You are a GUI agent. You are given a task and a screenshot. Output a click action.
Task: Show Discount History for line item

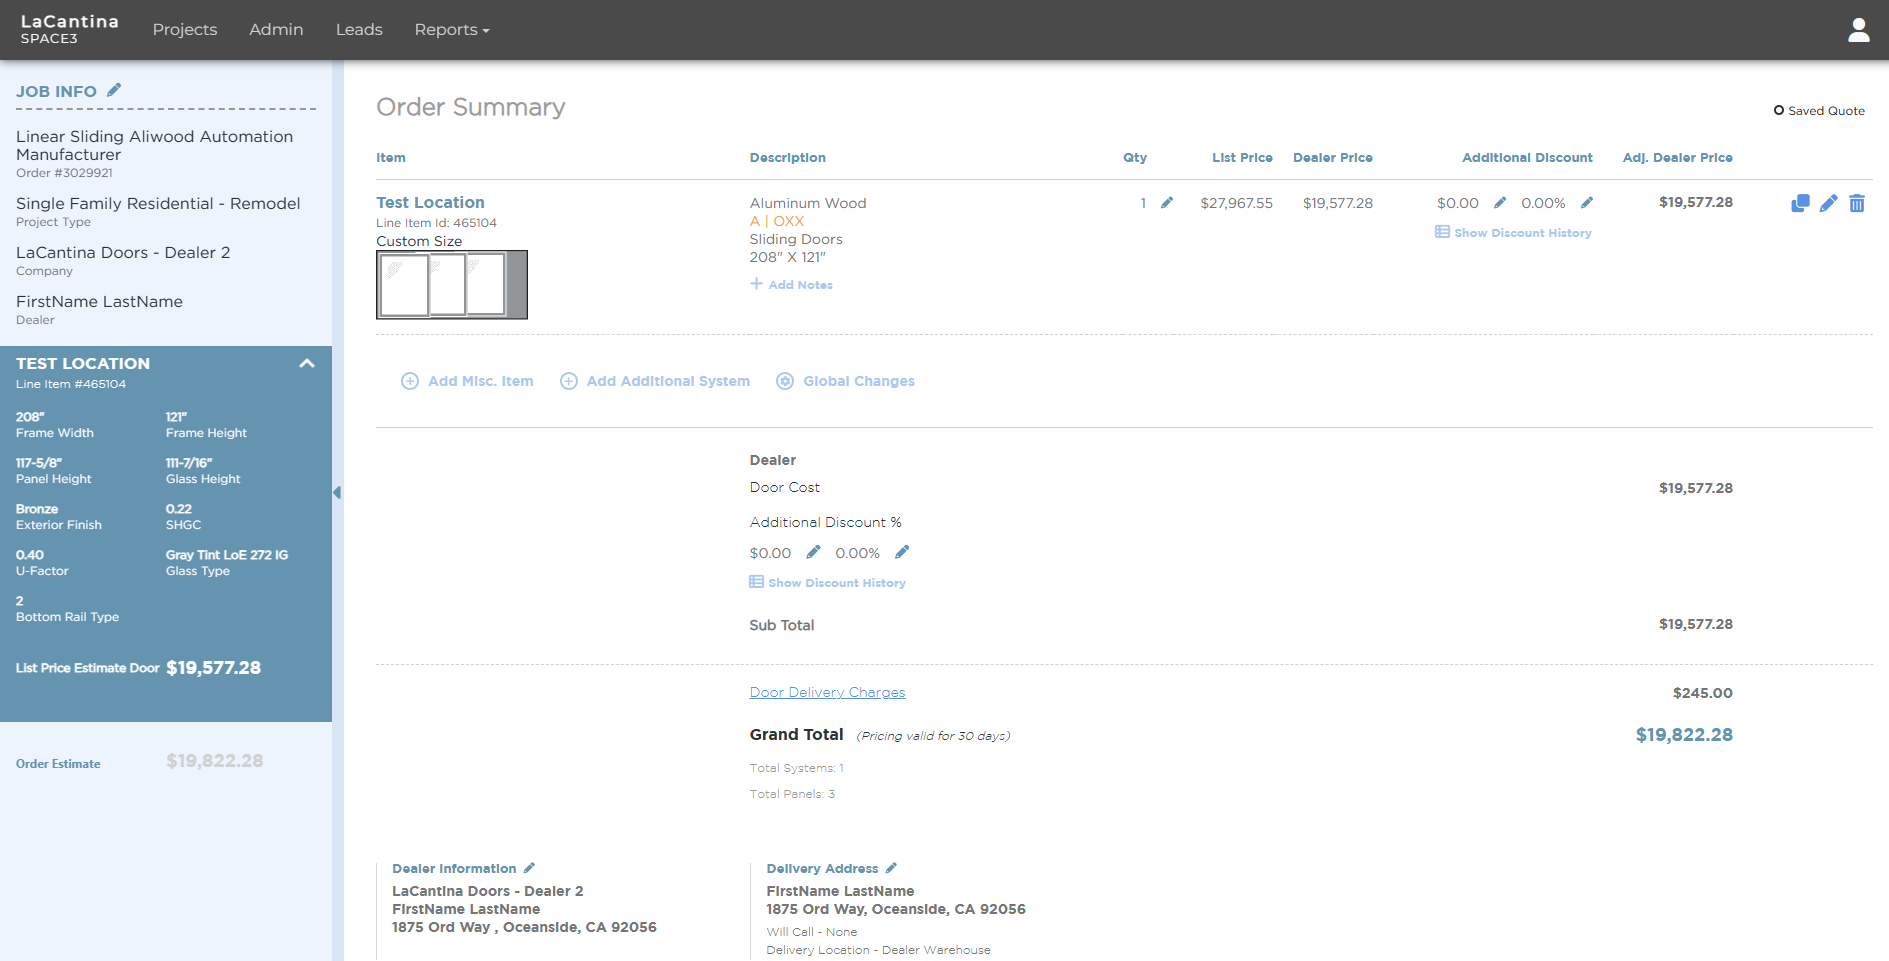[x=1513, y=233]
